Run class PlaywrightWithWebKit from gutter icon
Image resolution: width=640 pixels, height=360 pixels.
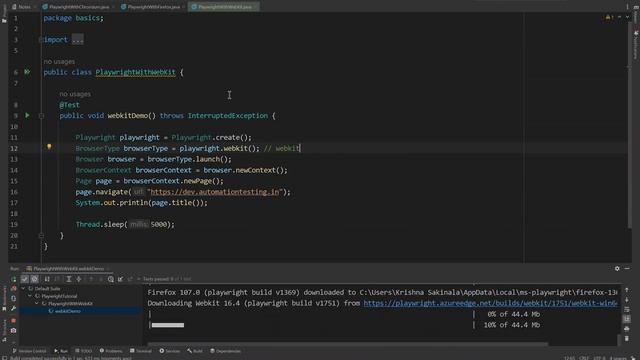pos(27,72)
